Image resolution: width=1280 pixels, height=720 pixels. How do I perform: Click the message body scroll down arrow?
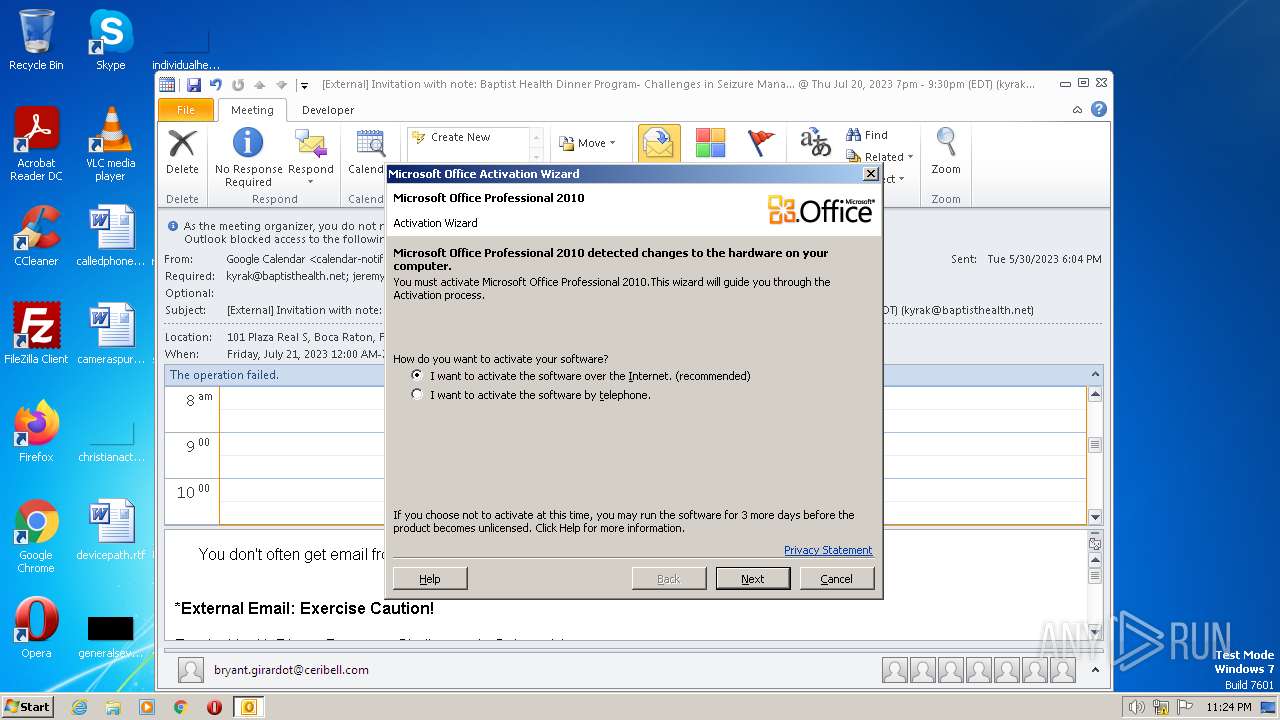[1095, 632]
